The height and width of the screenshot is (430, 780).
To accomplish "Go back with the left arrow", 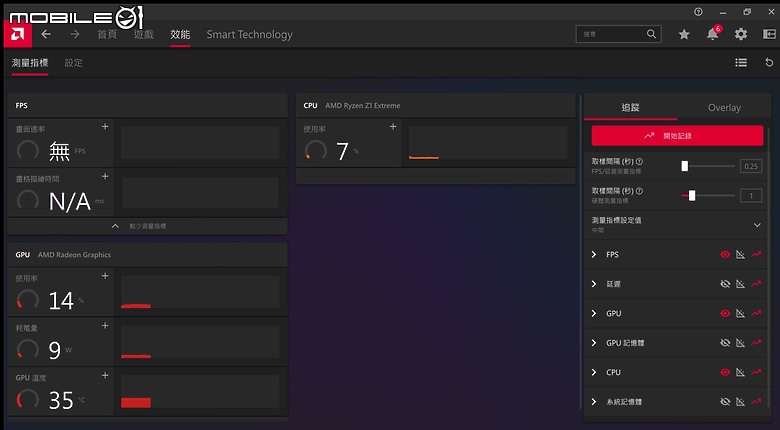I will coord(46,34).
